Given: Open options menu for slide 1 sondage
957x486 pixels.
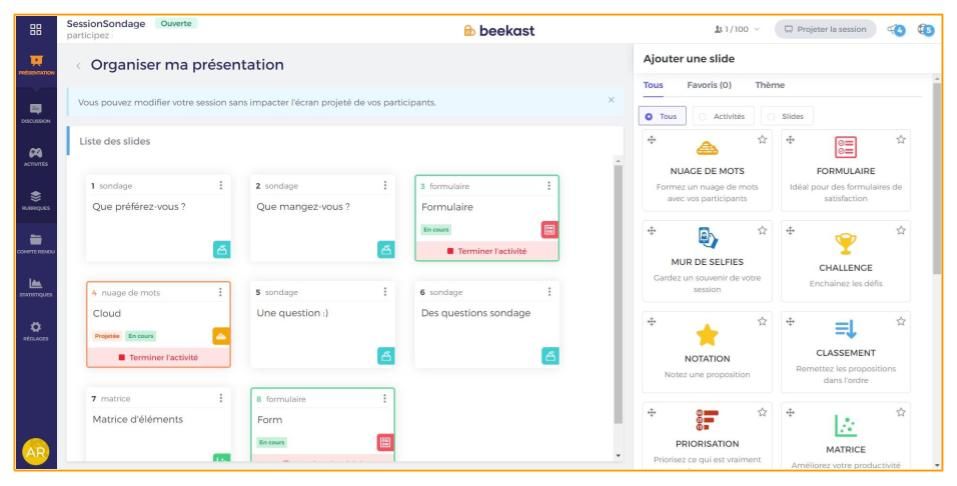Looking at the screenshot, I should tap(220, 185).
